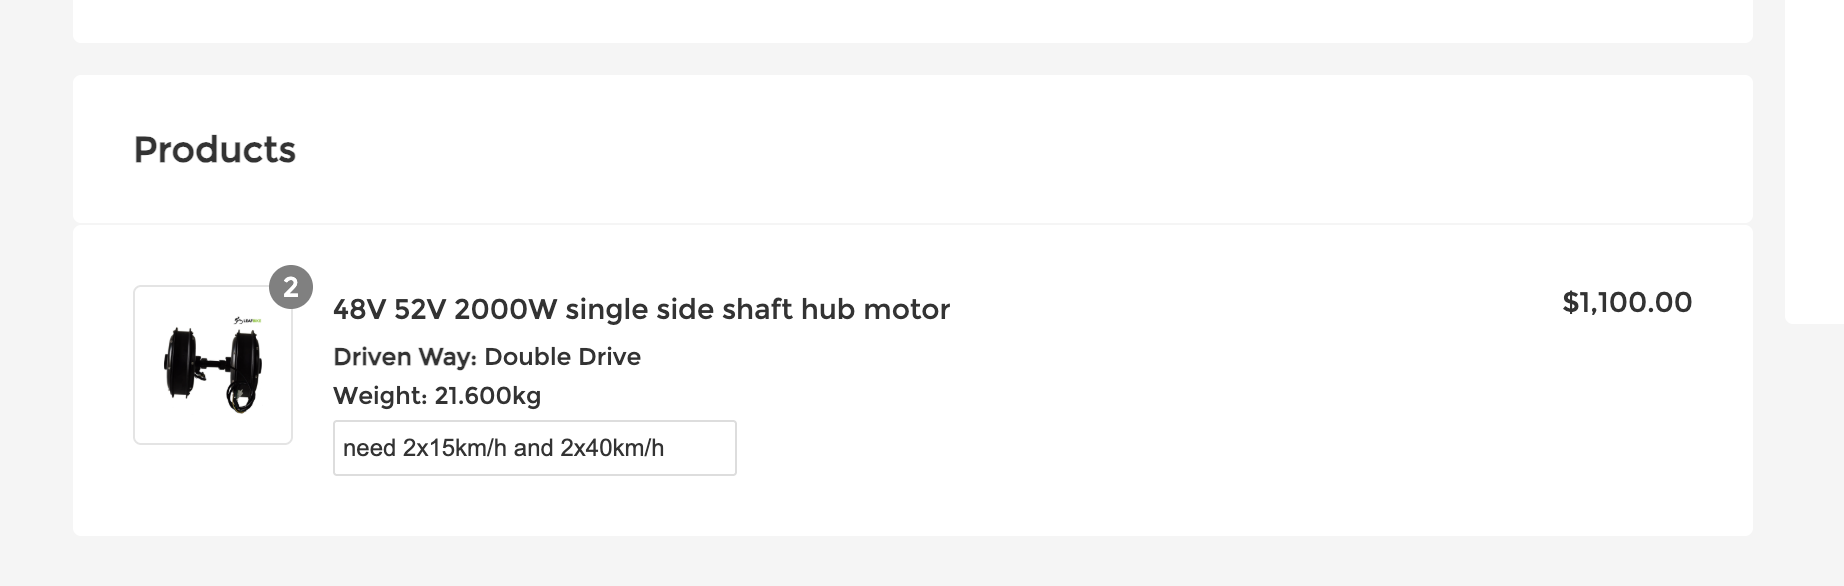Click the axle shaft between motor wheels
This screenshot has height=586, width=1844.
point(211,366)
